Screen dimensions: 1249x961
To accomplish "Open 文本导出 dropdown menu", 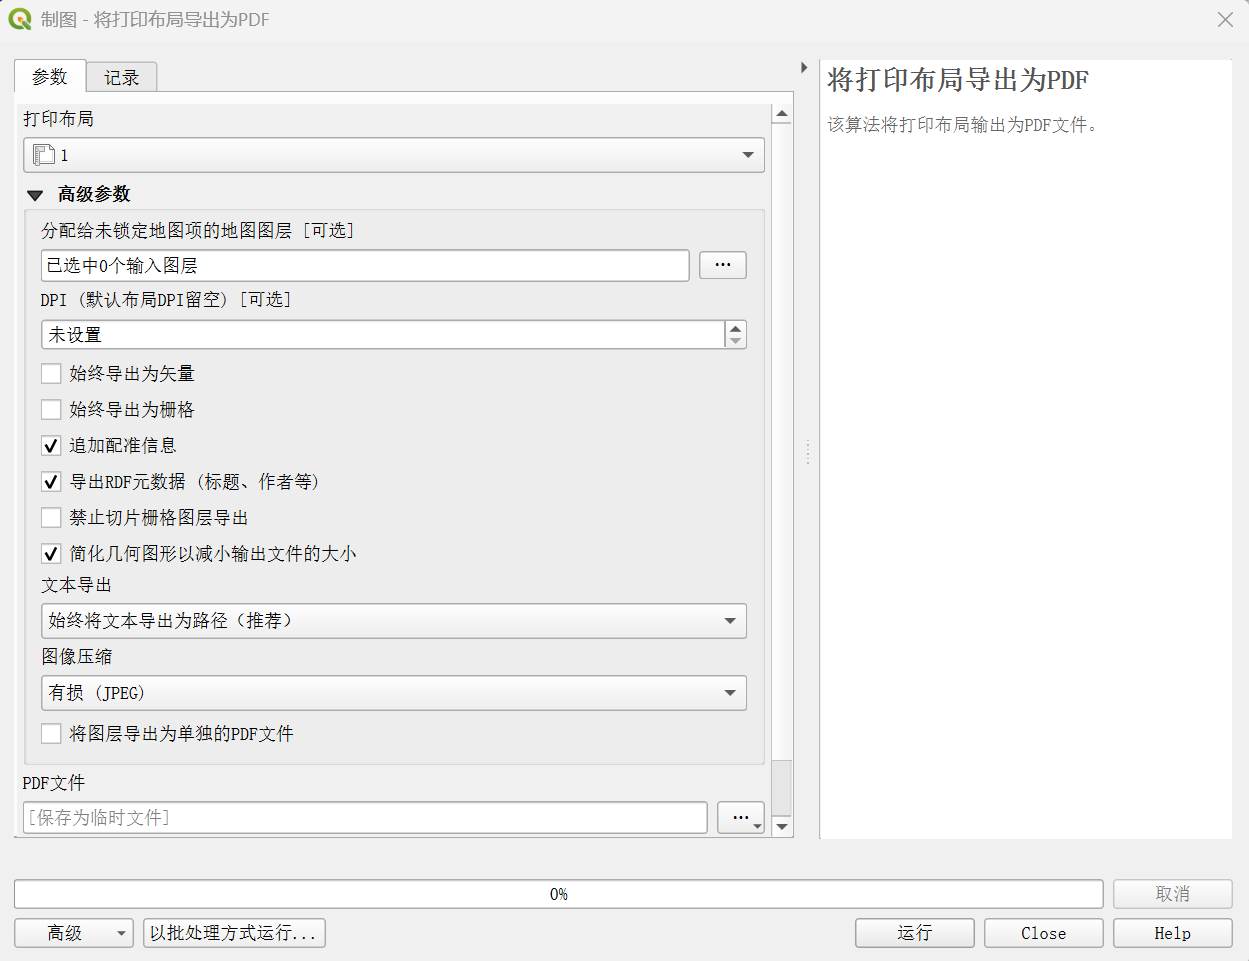I will 394,621.
